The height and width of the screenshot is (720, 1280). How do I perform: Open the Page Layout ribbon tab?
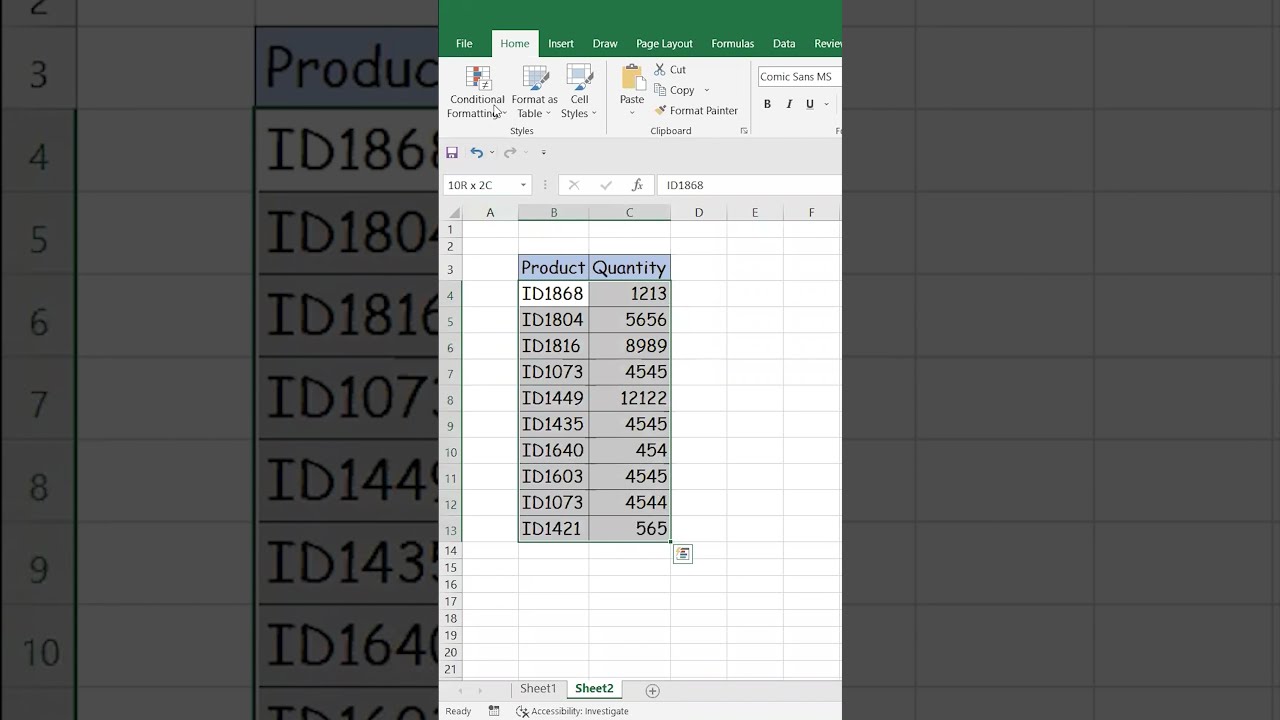tap(664, 44)
